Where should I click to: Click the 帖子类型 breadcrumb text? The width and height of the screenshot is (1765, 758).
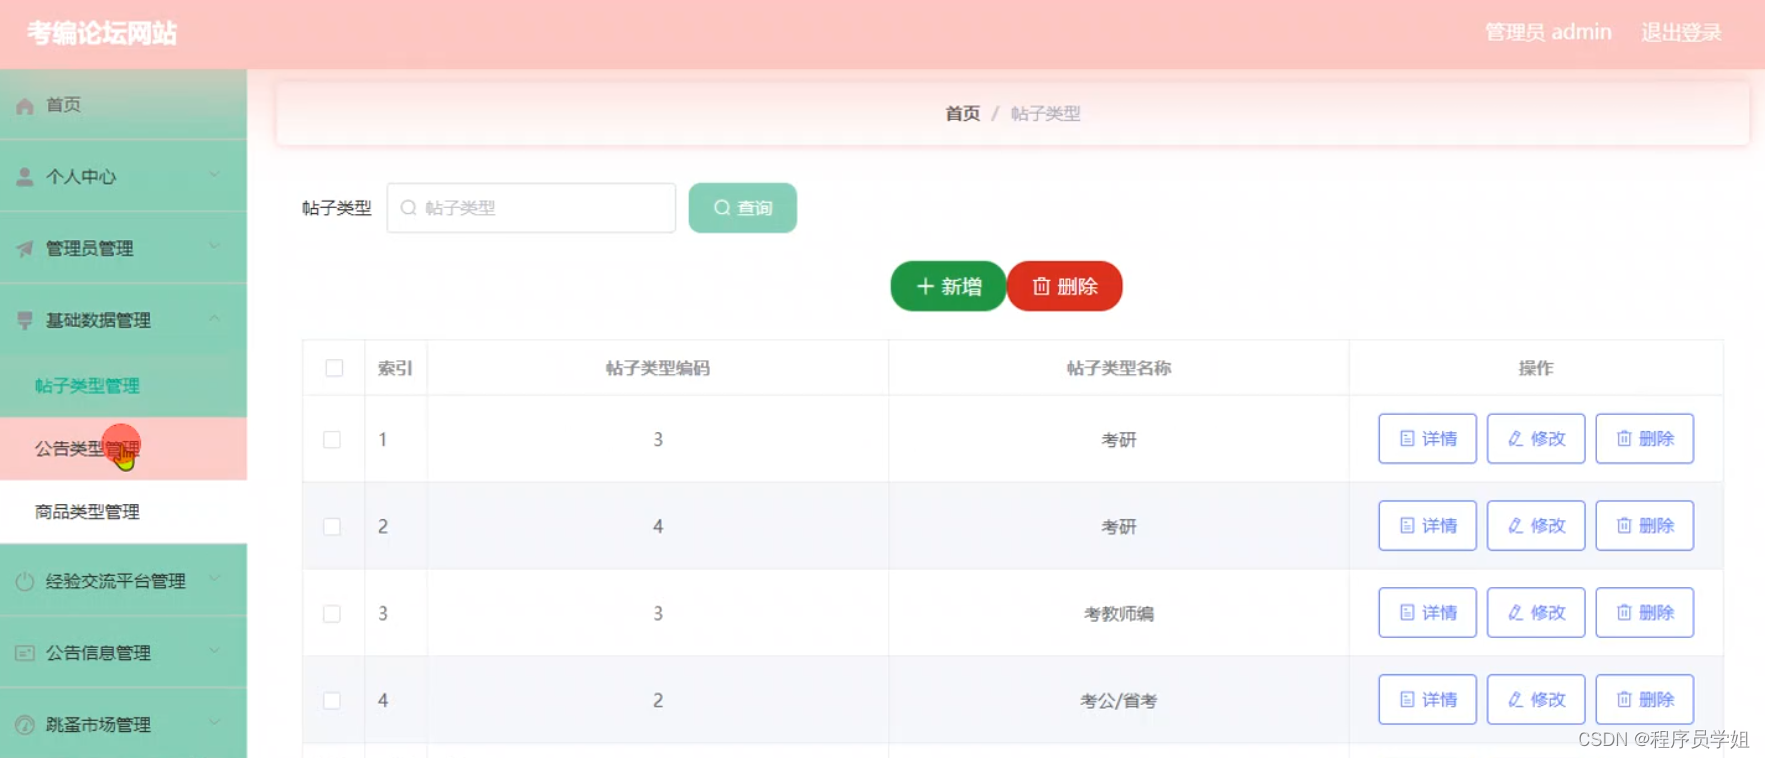[x=1045, y=114]
